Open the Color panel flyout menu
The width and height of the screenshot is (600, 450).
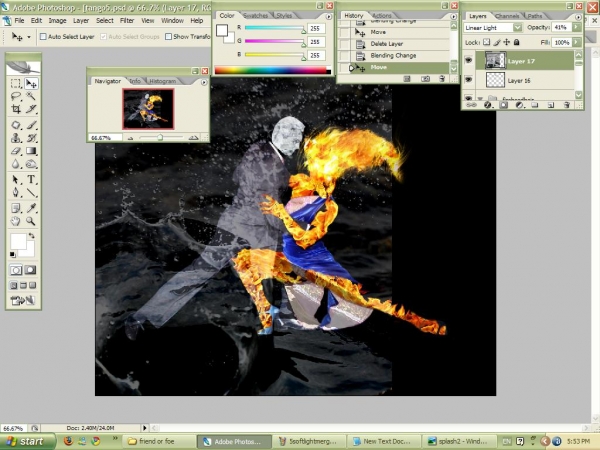point(328,17)
